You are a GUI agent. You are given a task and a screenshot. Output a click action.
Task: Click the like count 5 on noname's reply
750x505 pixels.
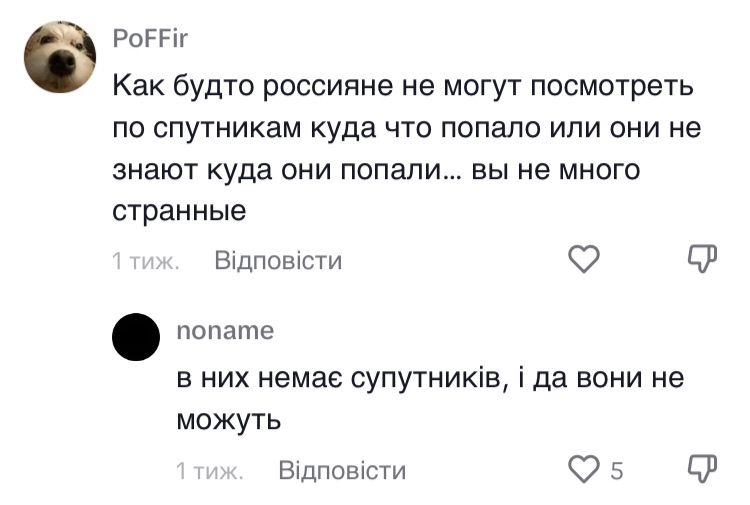pyautogui.click(x=617, y=470)
